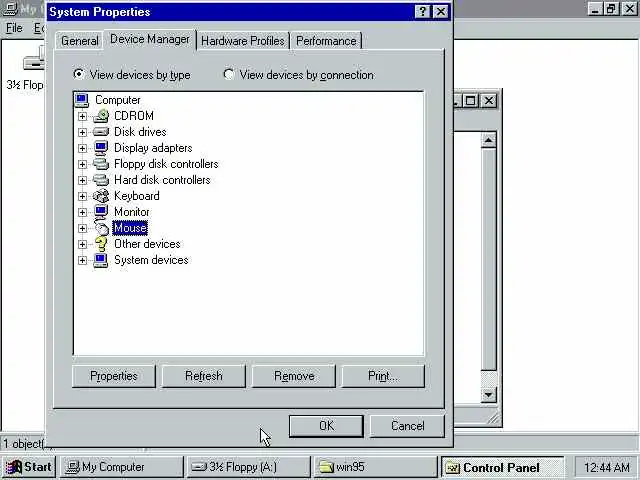
Task: Click the Monitor device icon
Action: pyautogui.click(x=101, y=212)
